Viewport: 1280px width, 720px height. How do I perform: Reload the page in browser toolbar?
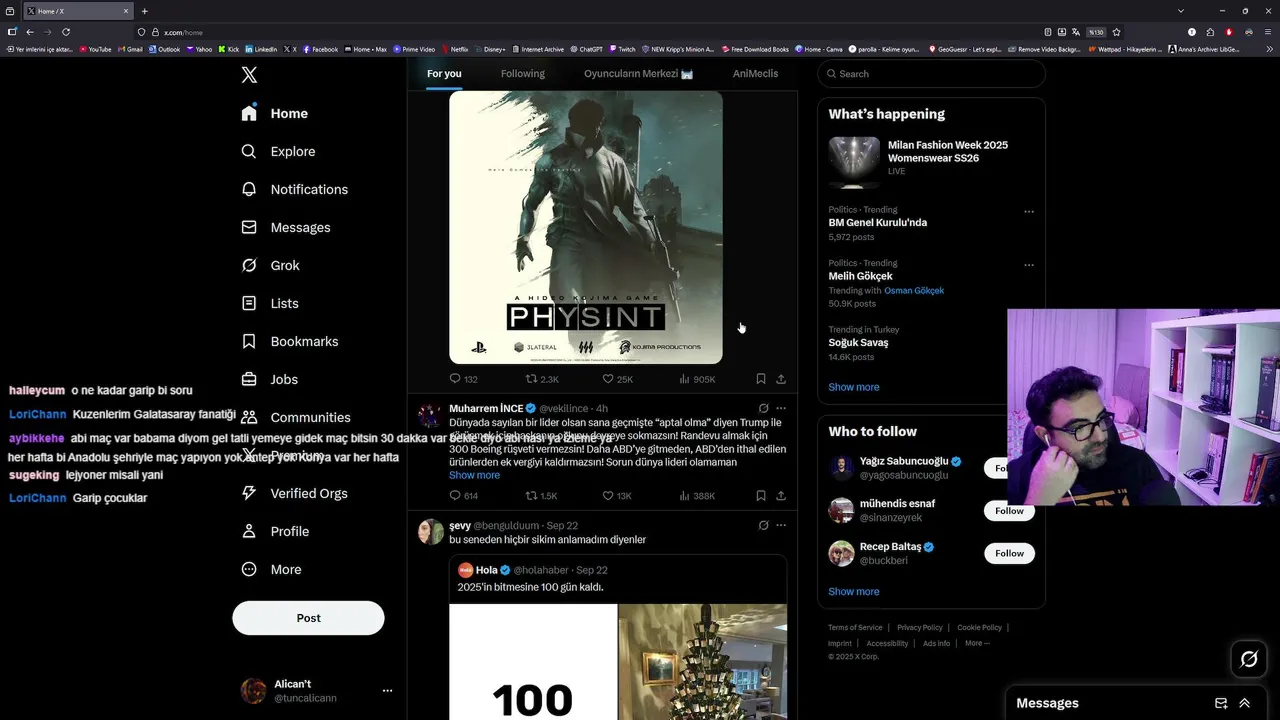(66, 32)
